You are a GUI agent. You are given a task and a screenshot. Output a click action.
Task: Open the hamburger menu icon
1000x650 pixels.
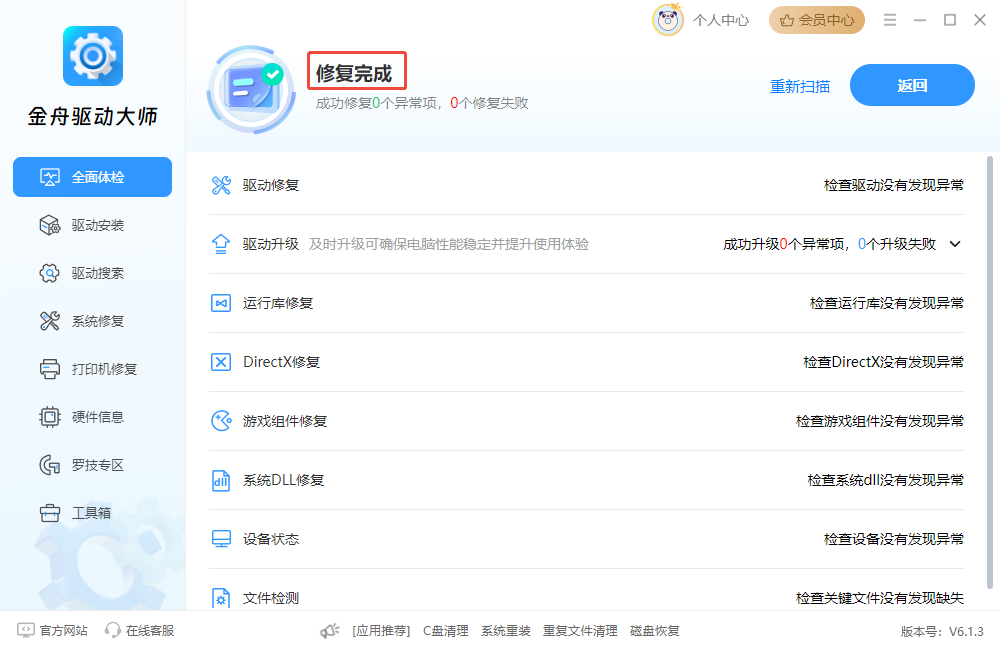(890, 20)
